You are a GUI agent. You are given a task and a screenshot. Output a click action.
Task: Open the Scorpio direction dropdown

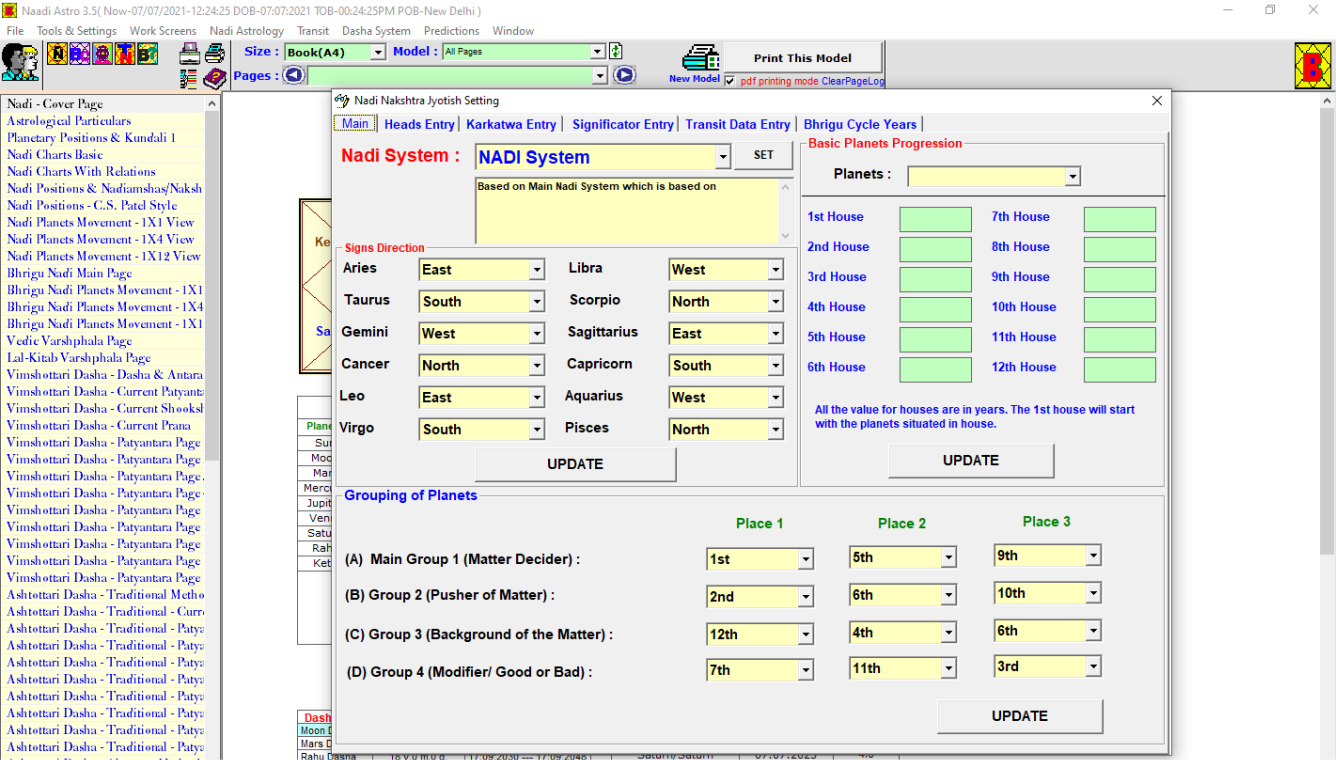tap(776, 302)
